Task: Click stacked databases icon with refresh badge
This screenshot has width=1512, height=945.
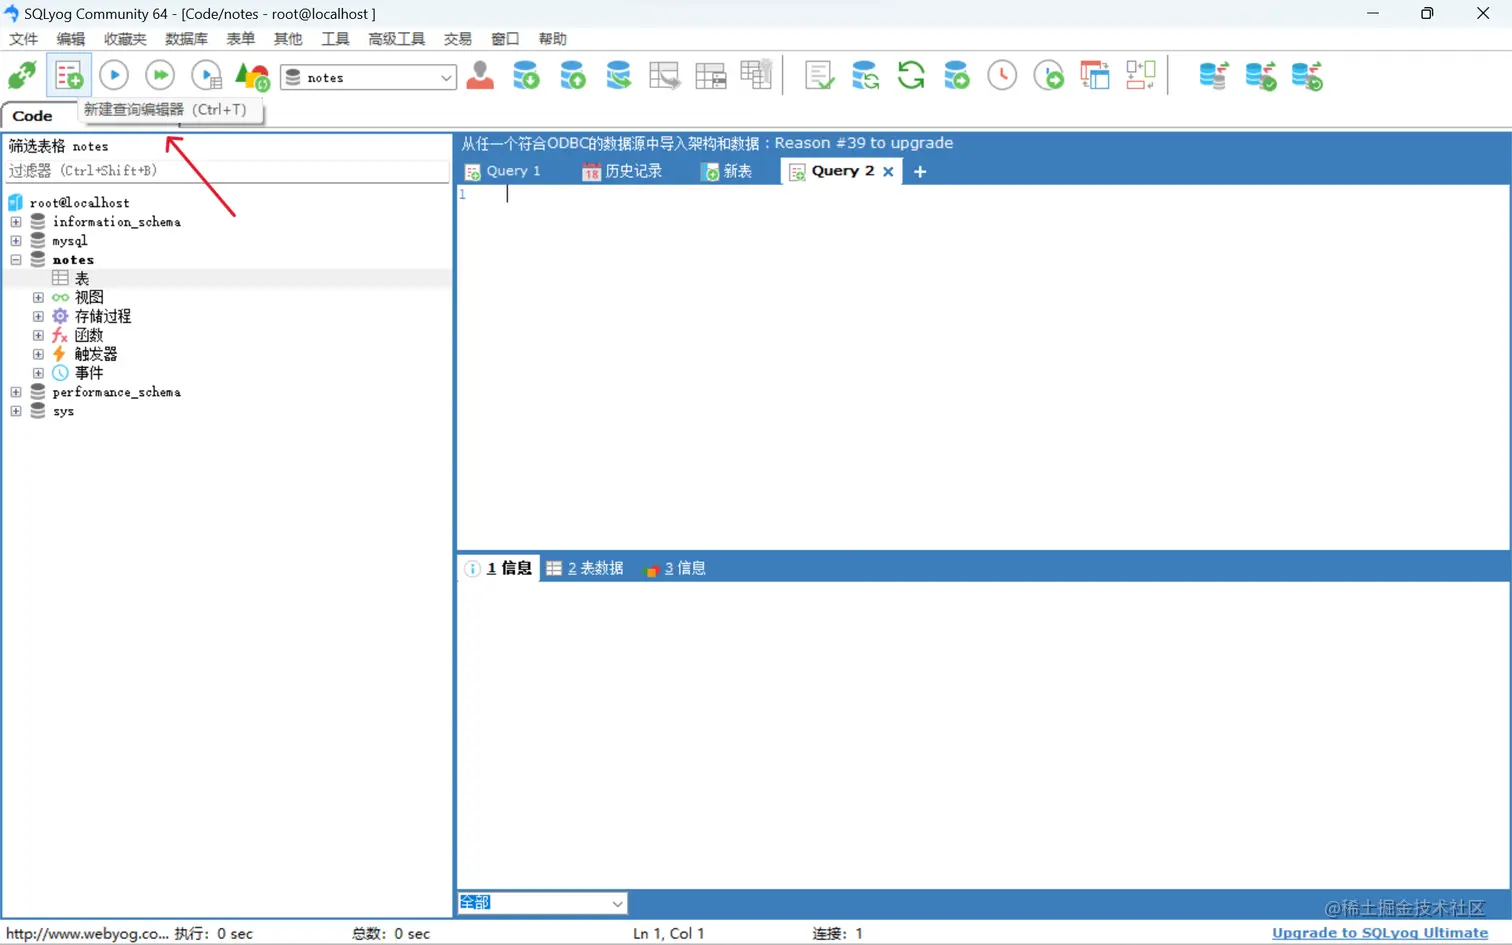Action: click(1307, 76)
